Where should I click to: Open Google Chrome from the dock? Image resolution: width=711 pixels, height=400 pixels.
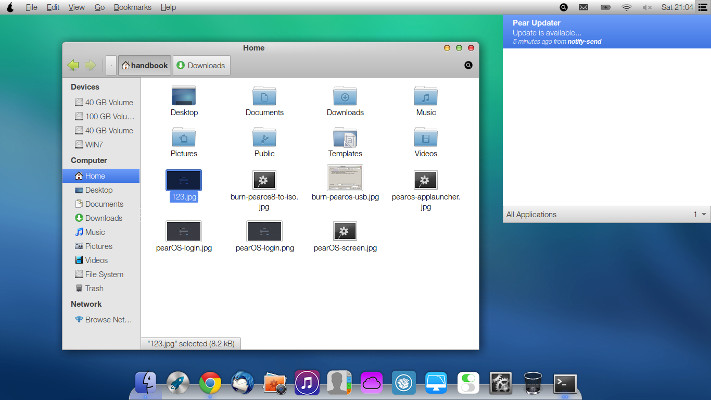tap(210, 382)
